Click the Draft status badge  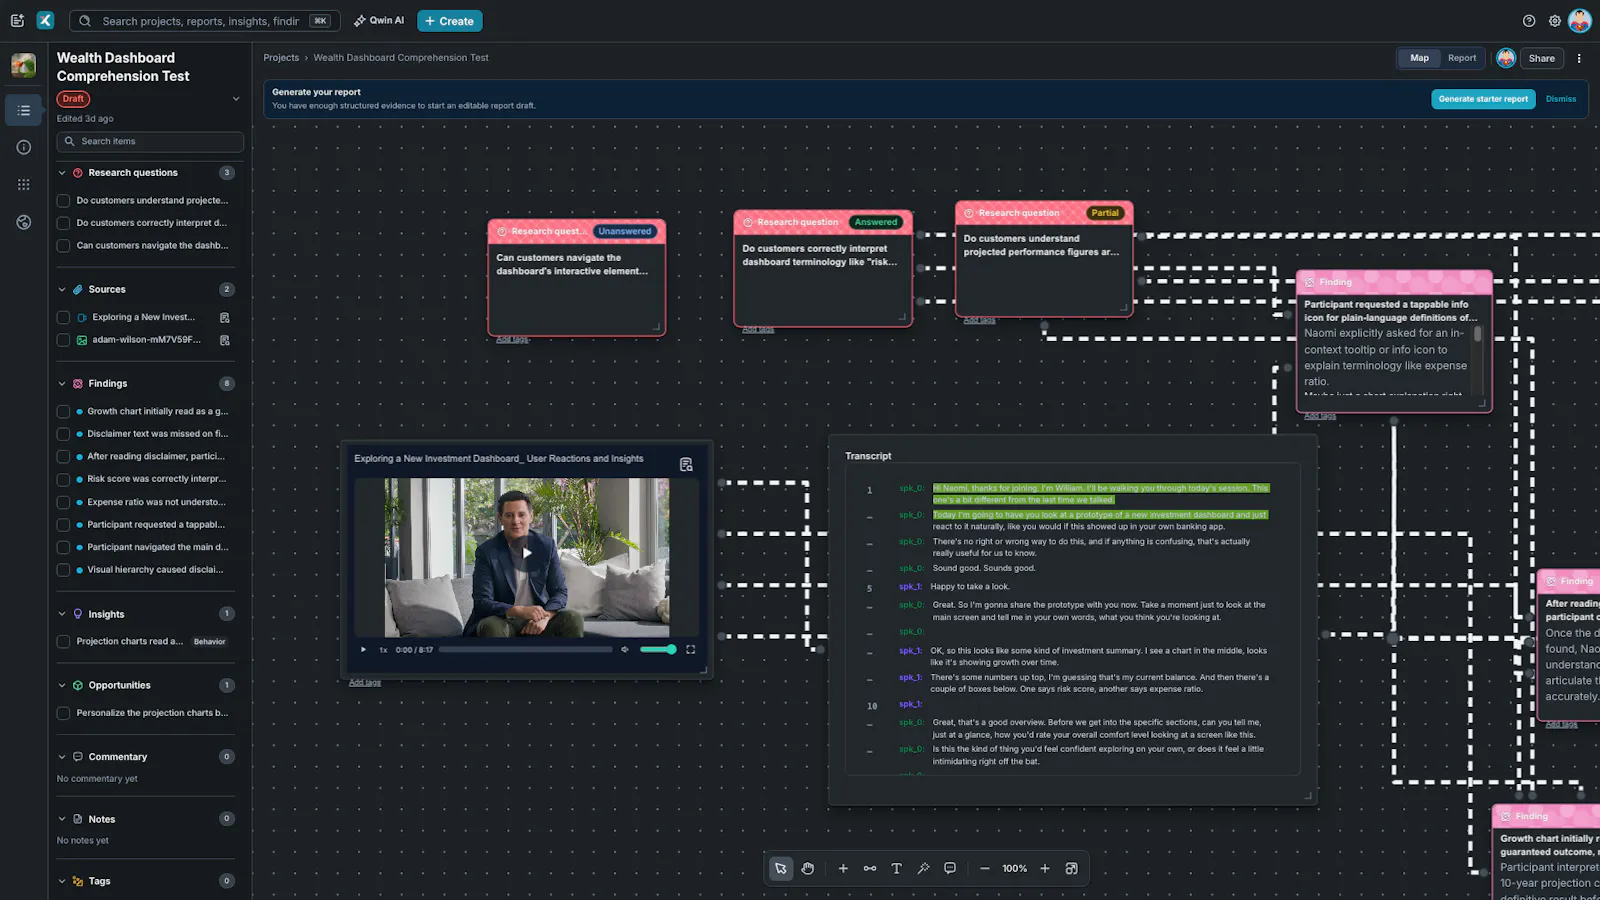pos(74,99)
